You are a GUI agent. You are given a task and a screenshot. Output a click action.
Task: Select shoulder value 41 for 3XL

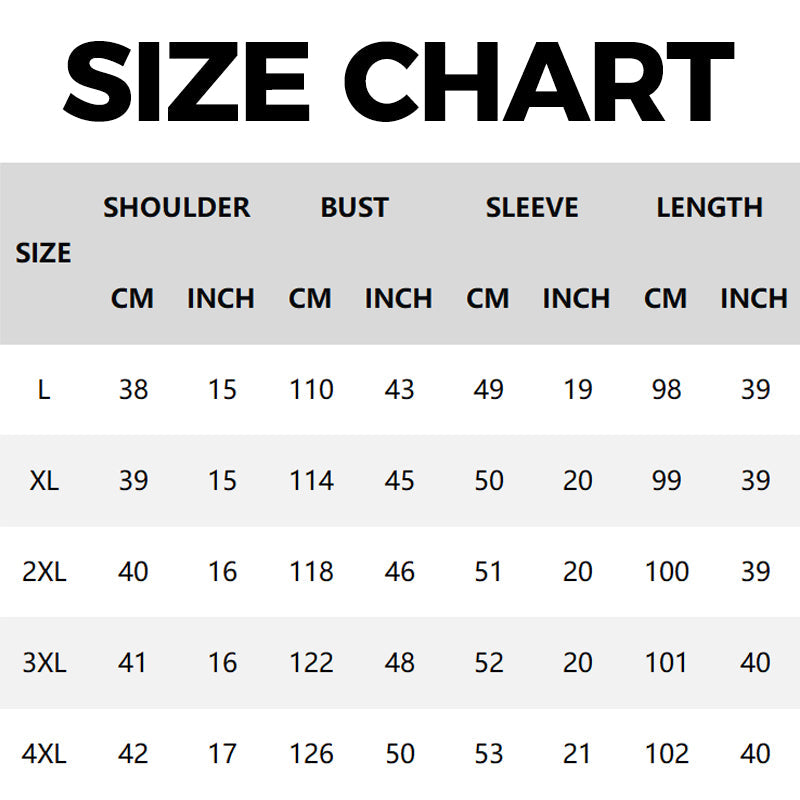pos(133,663)
